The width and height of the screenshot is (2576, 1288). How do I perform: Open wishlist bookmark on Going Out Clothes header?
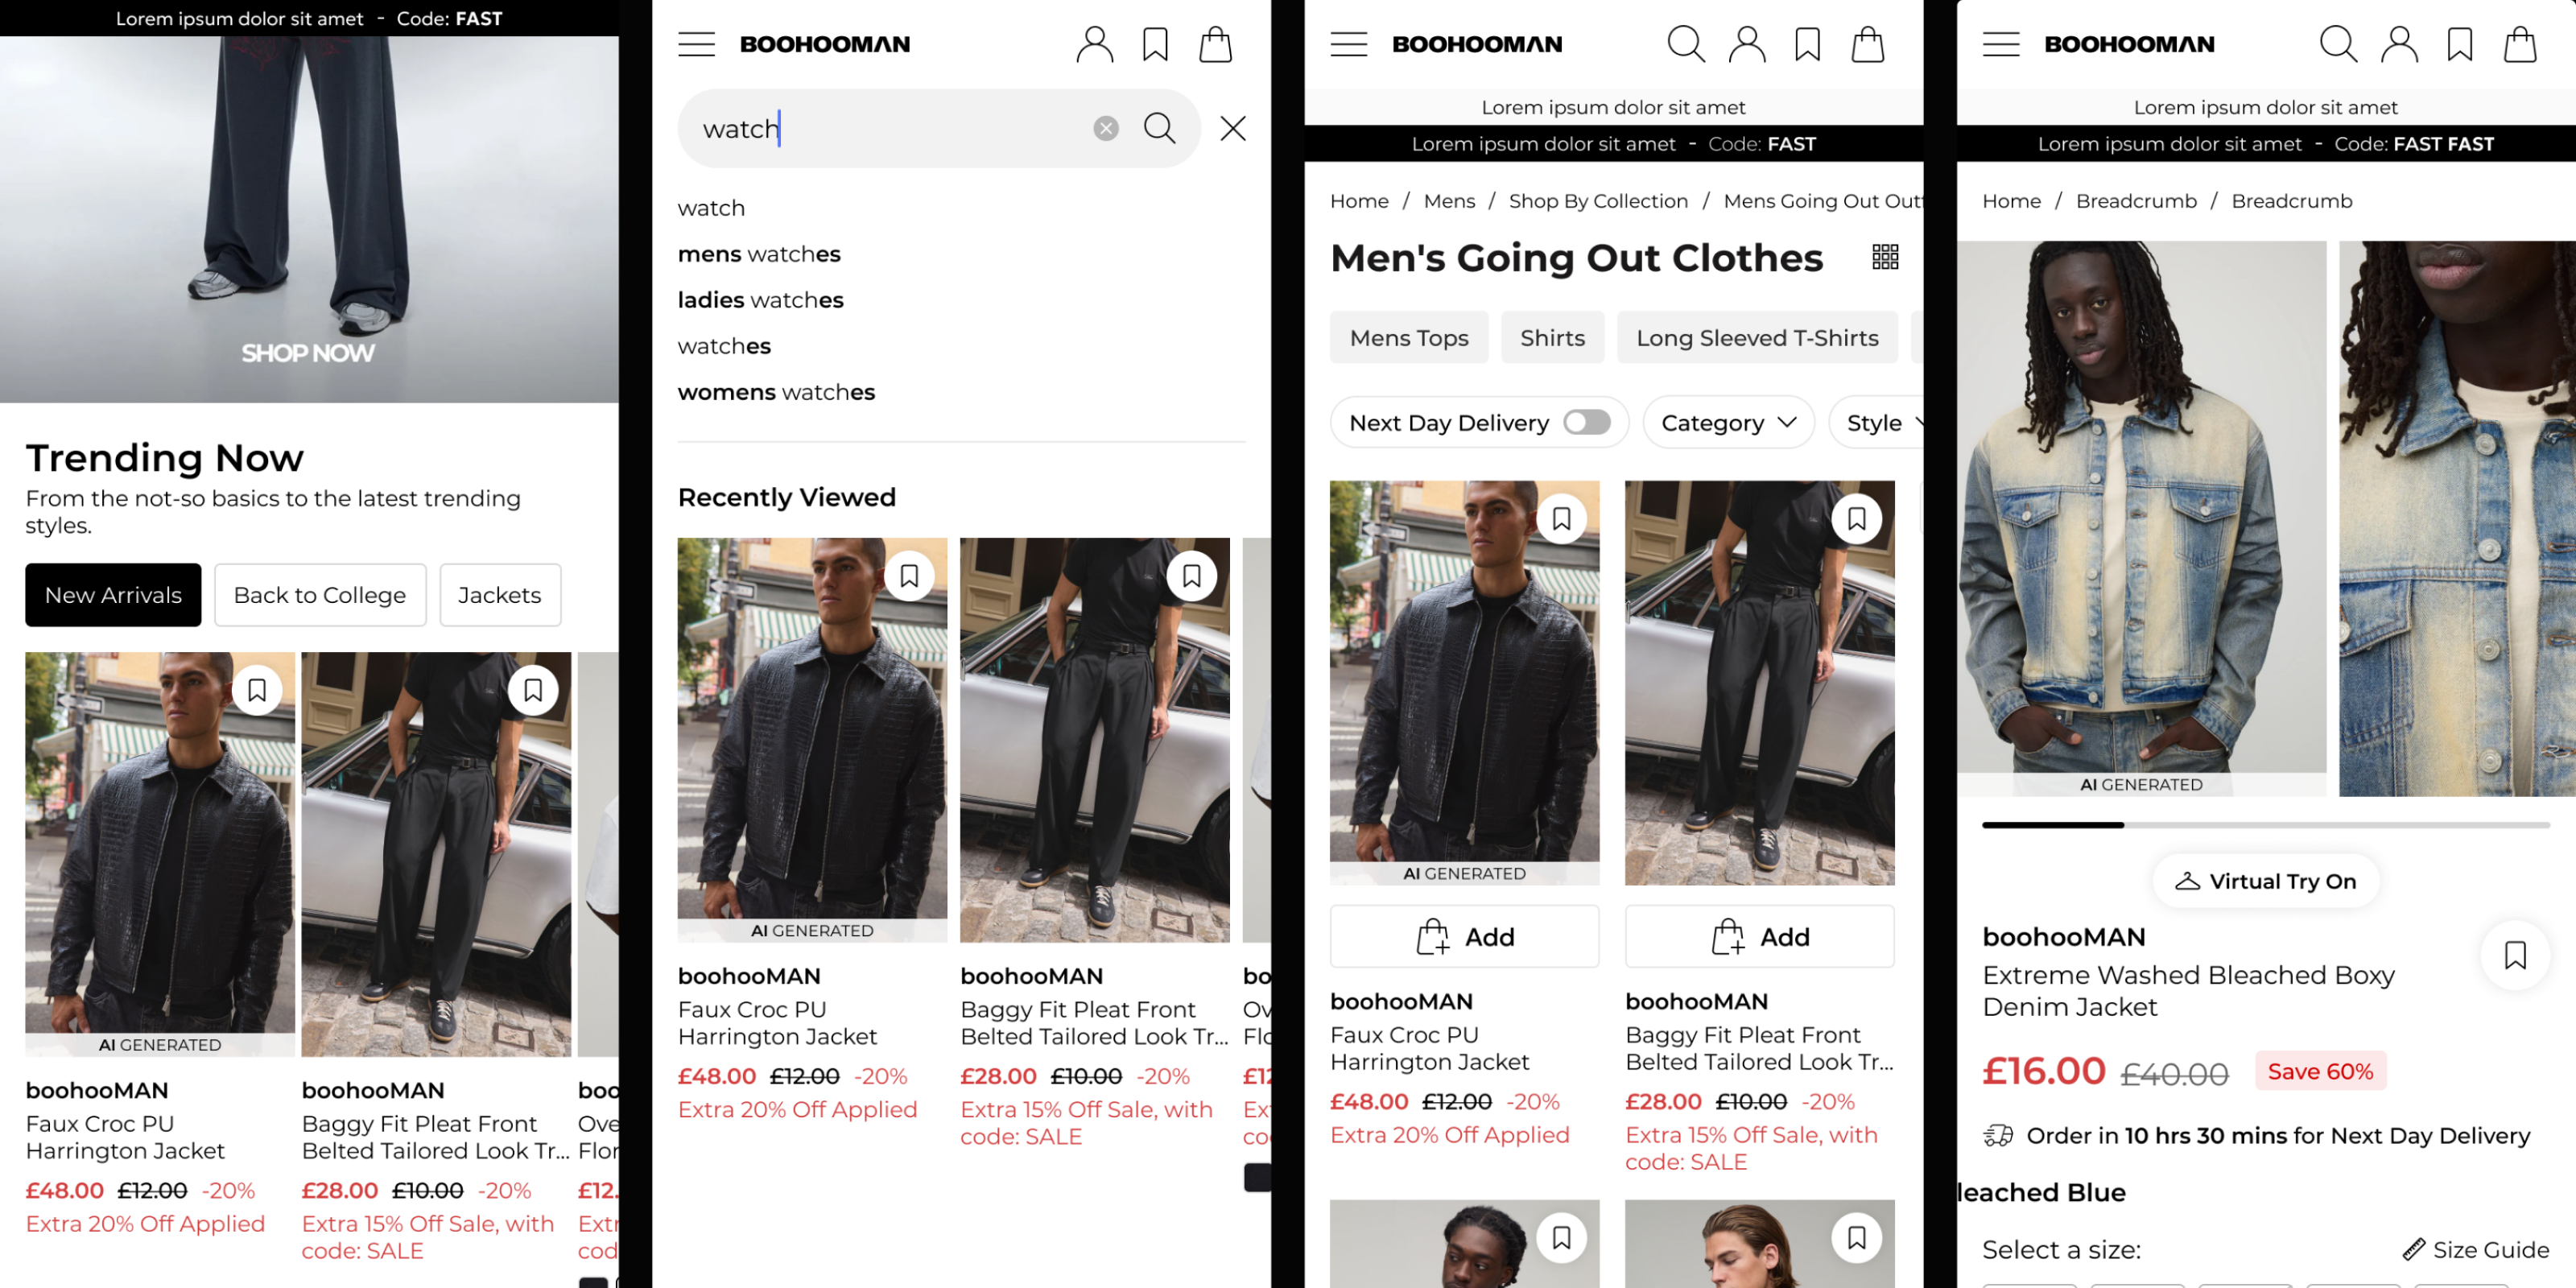(1807, 44)
